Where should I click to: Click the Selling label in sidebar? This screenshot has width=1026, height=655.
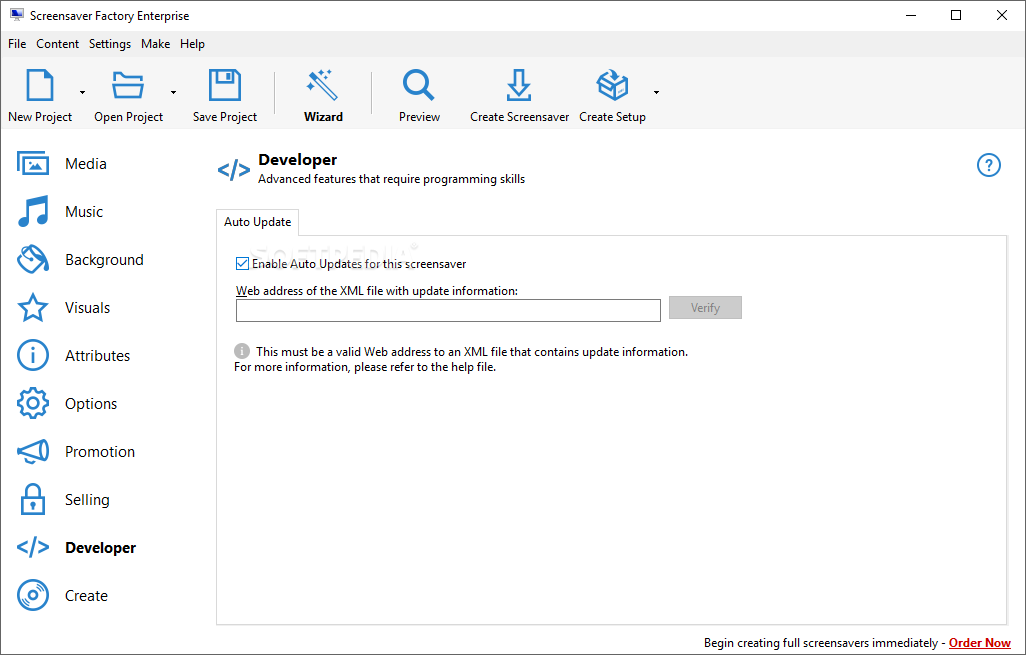pos(87,500)
